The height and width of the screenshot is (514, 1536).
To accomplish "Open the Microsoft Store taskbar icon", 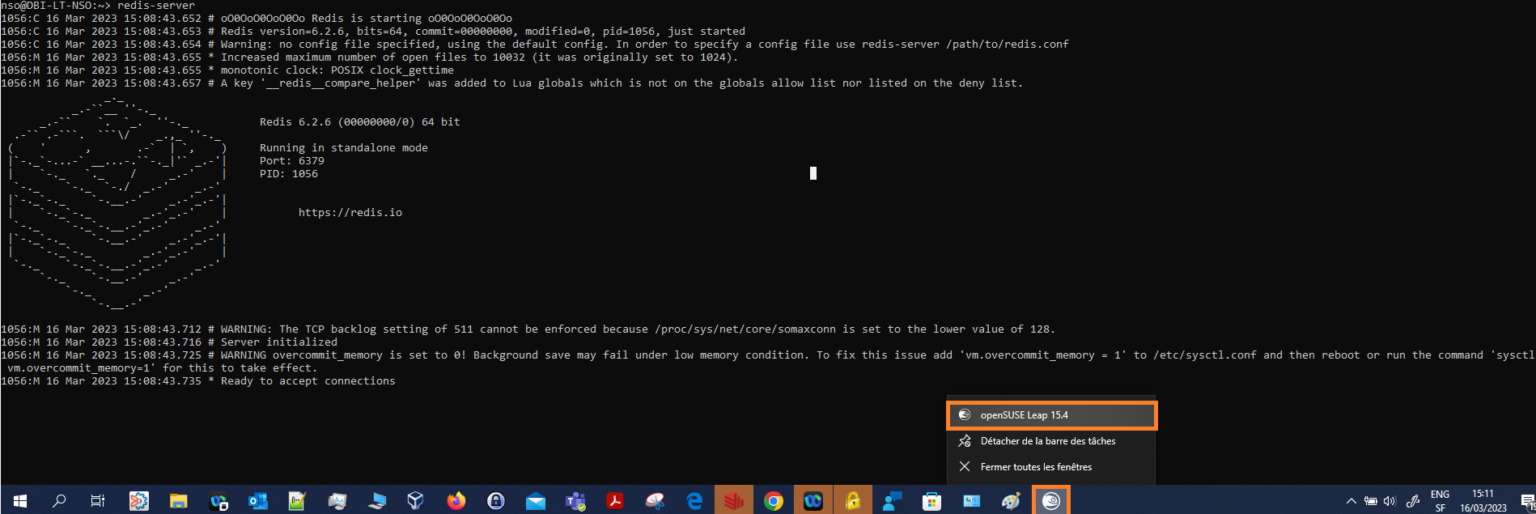I will pyautogui.click(x=931, y=501).
